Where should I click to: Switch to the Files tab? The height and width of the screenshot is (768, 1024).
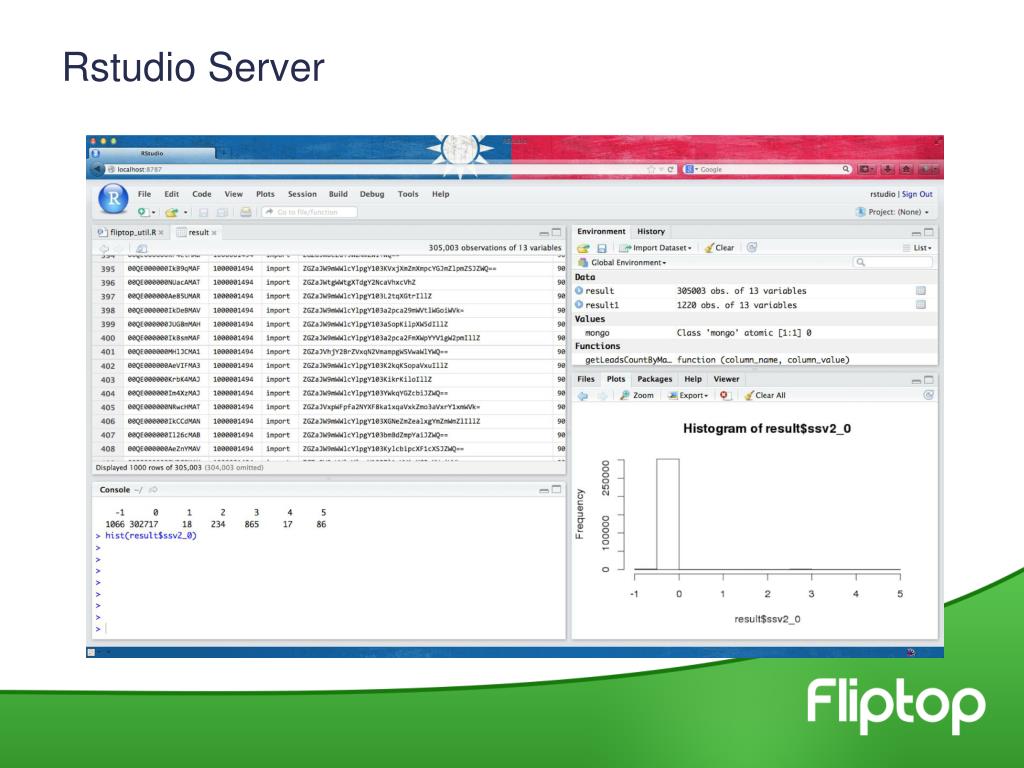[586, 379]
